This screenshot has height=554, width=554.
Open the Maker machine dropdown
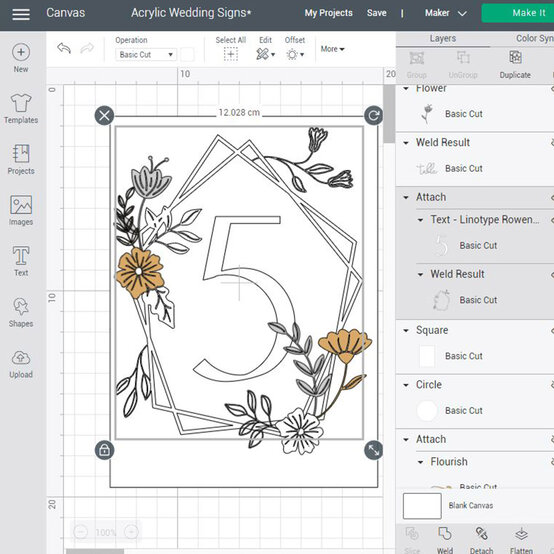pyautogui.click(x=446, y=13)
